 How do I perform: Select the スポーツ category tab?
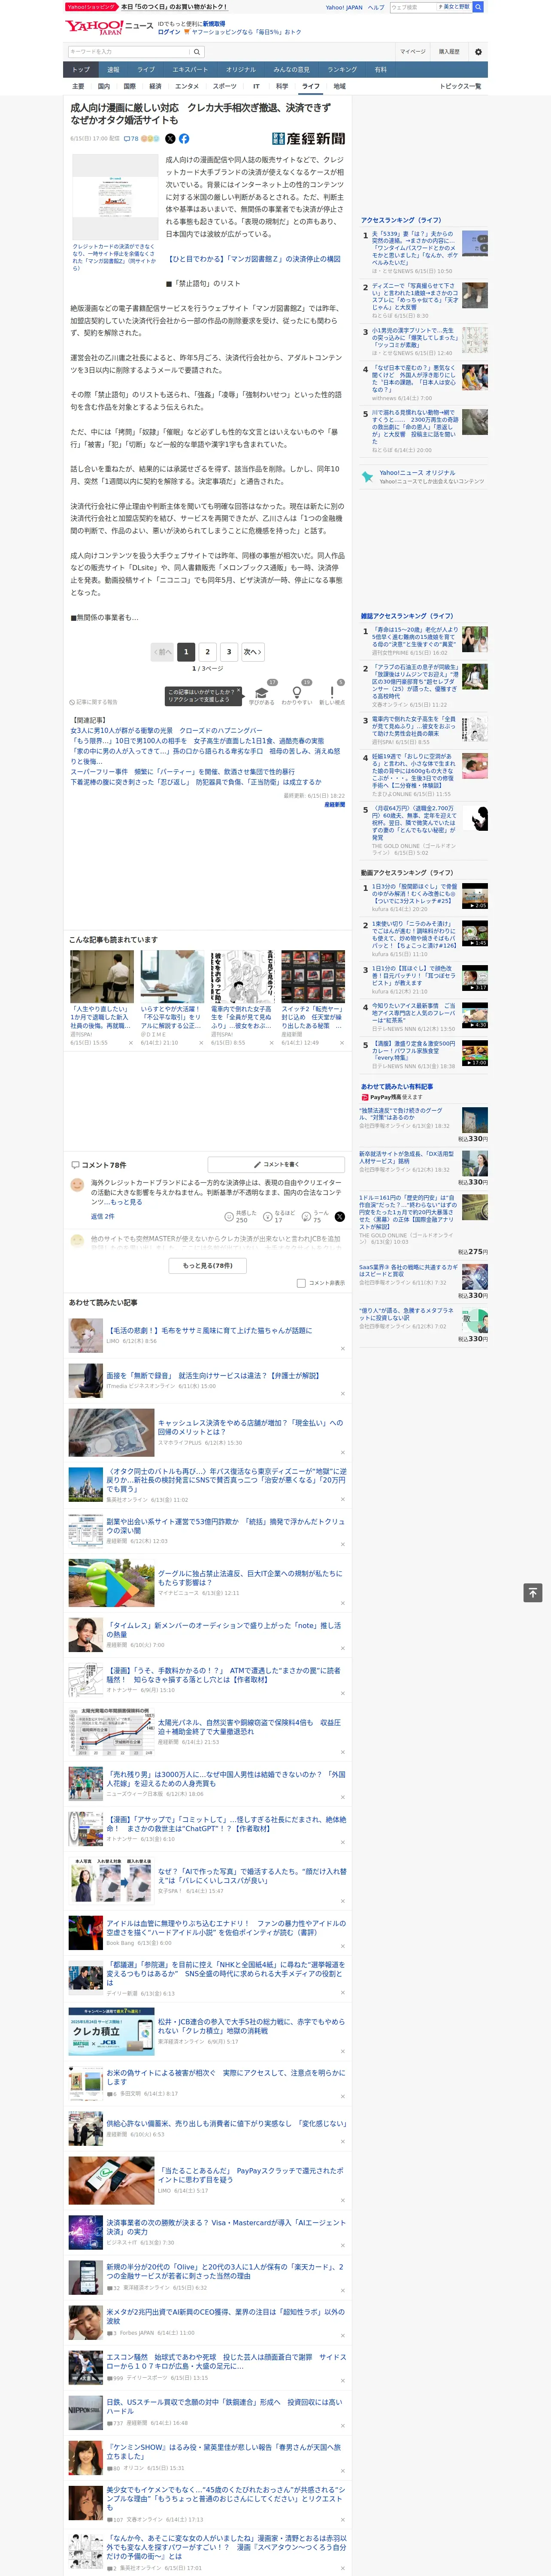225,86
